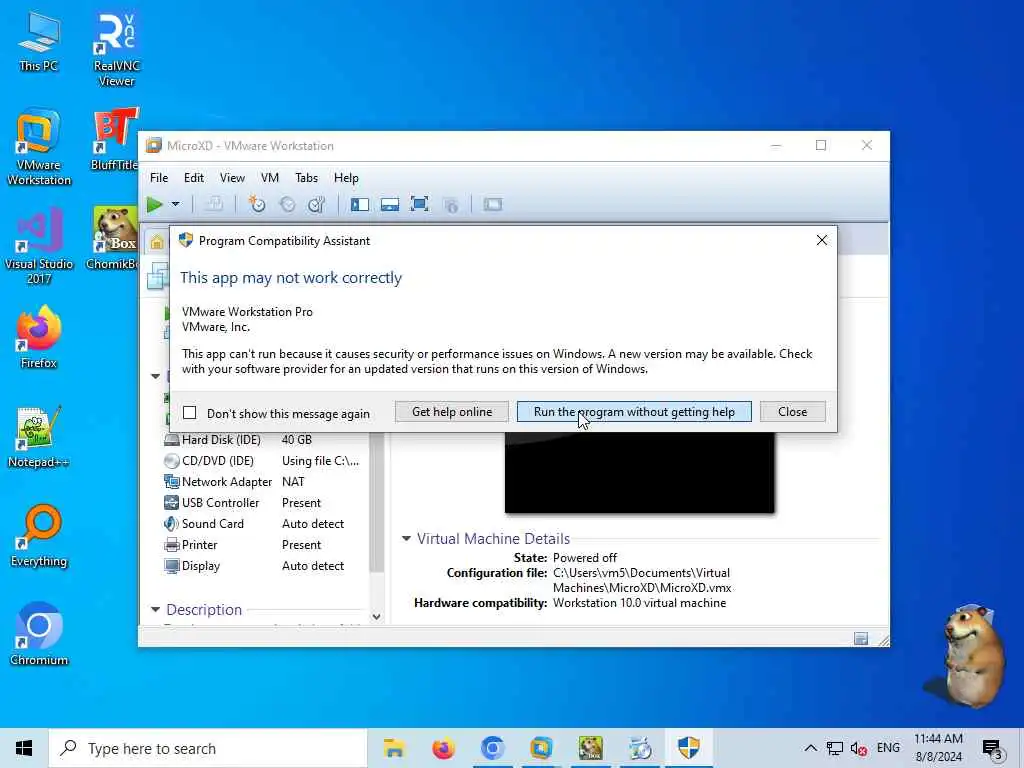The height and width of the screenshot is (768, 1024).
Task: Open the power options dropdown arrow
Action: [x=176, y=204]
